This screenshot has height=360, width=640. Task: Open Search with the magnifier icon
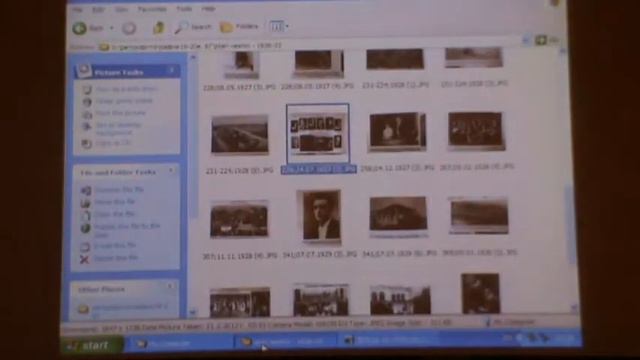(193, 27)
